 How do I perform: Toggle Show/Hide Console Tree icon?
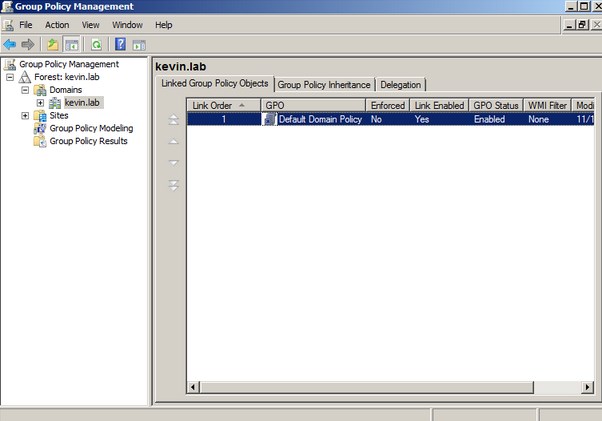point(72,45)
